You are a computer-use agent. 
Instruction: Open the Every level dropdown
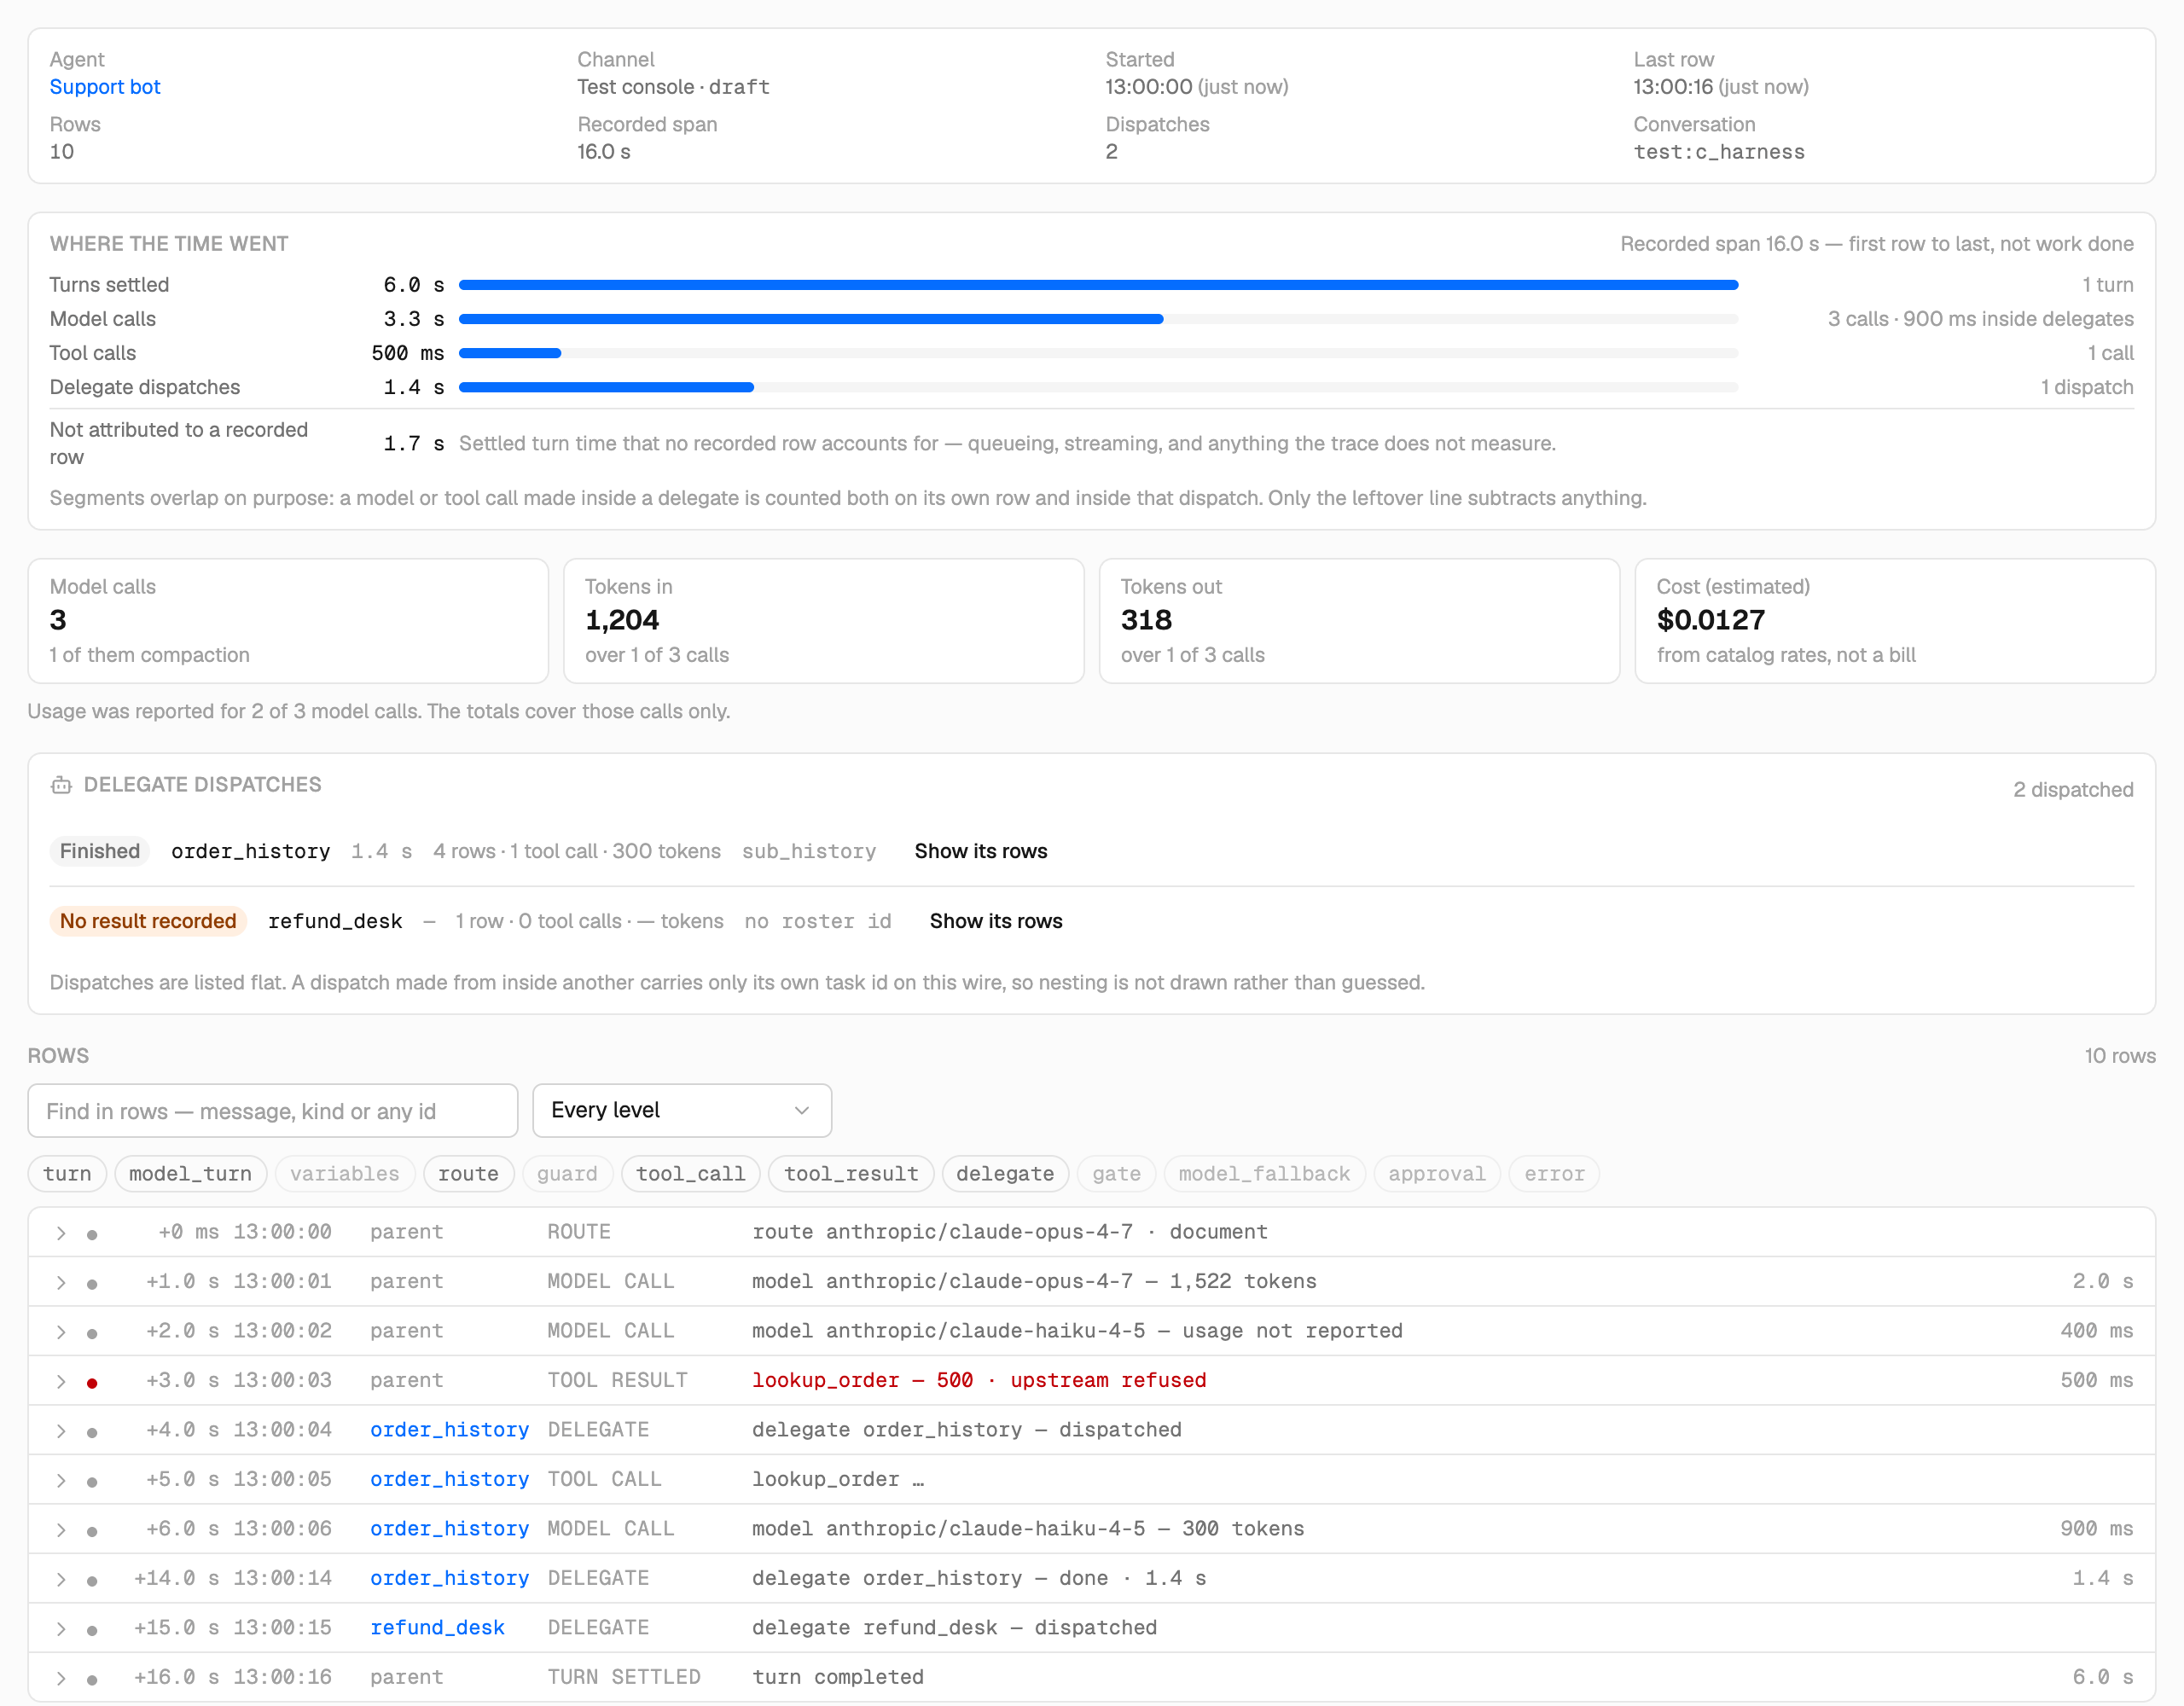coord(682,1111)
